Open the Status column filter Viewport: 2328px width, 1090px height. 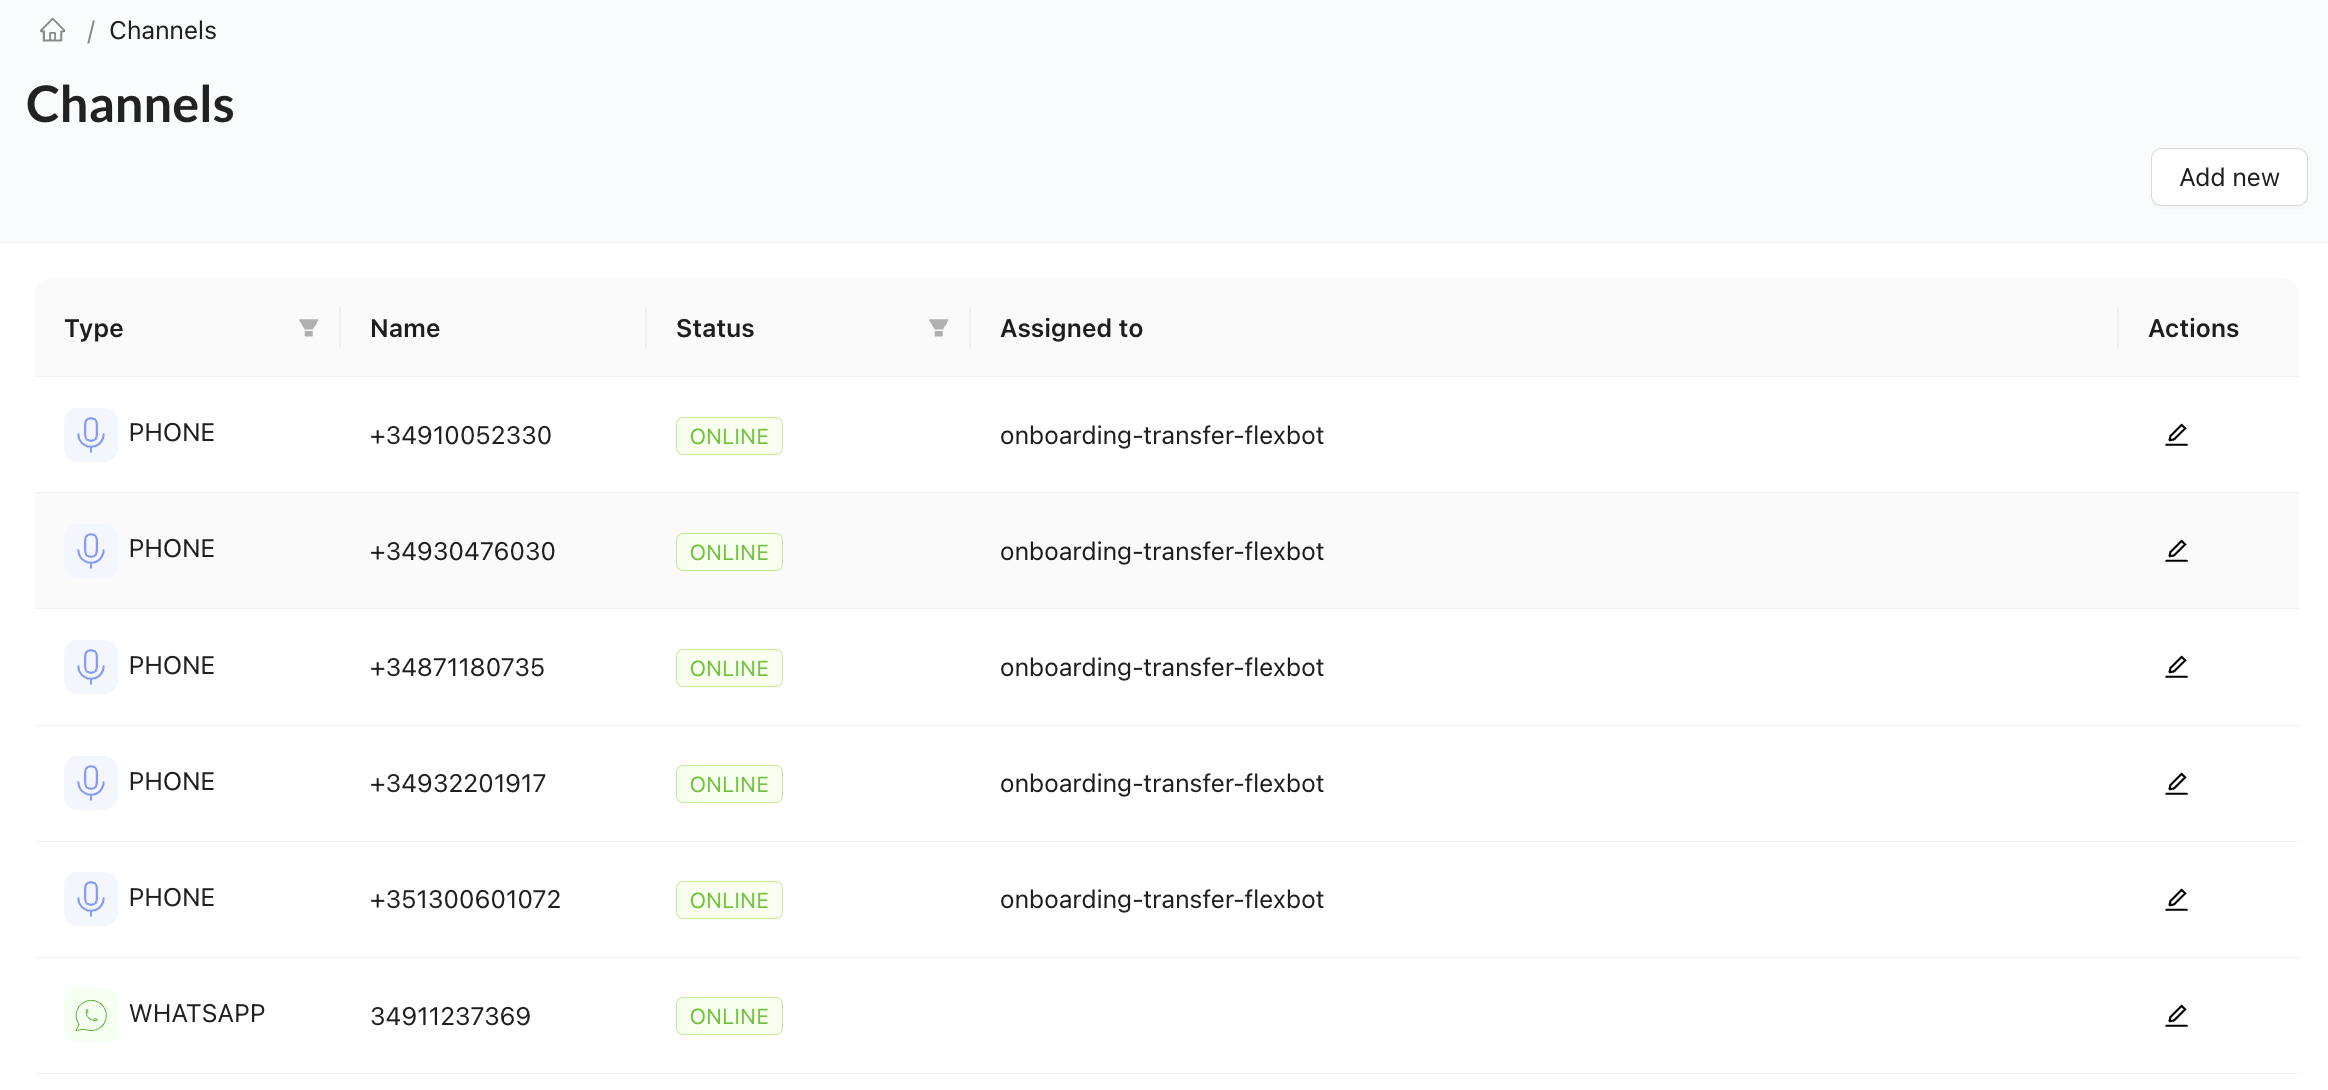938,328
